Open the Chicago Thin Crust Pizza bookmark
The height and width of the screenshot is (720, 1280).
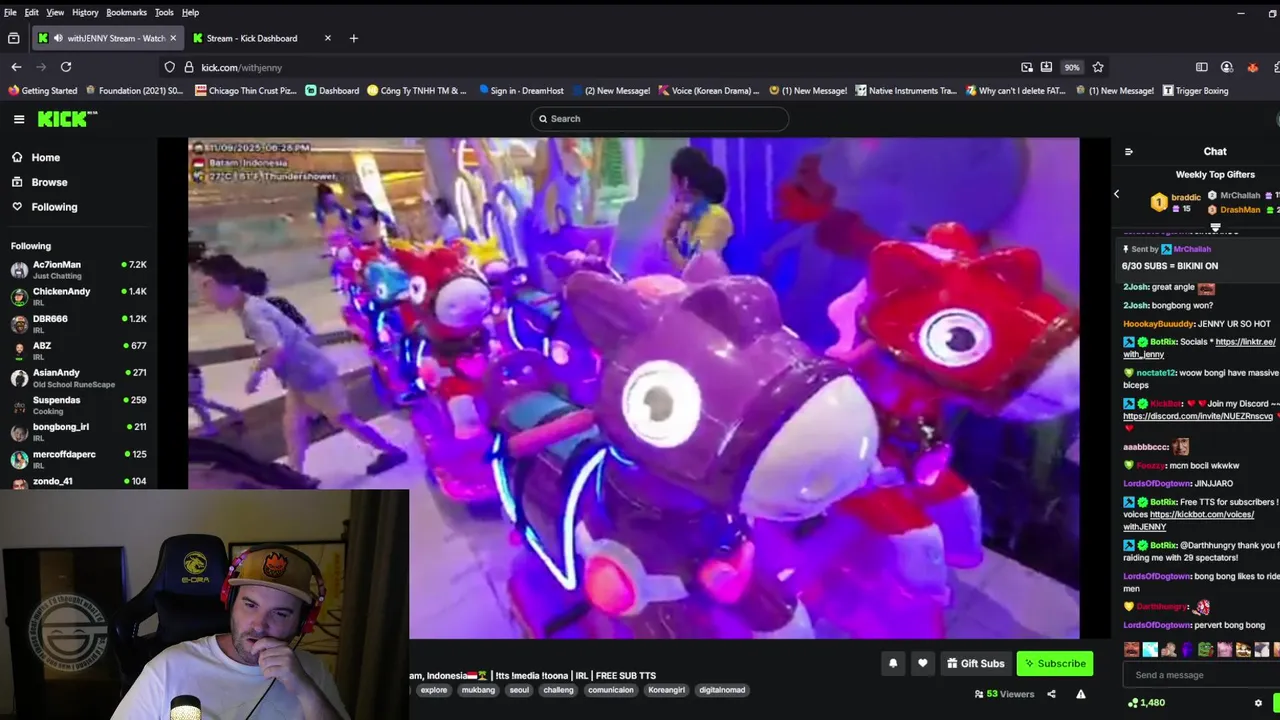[246, 90]
